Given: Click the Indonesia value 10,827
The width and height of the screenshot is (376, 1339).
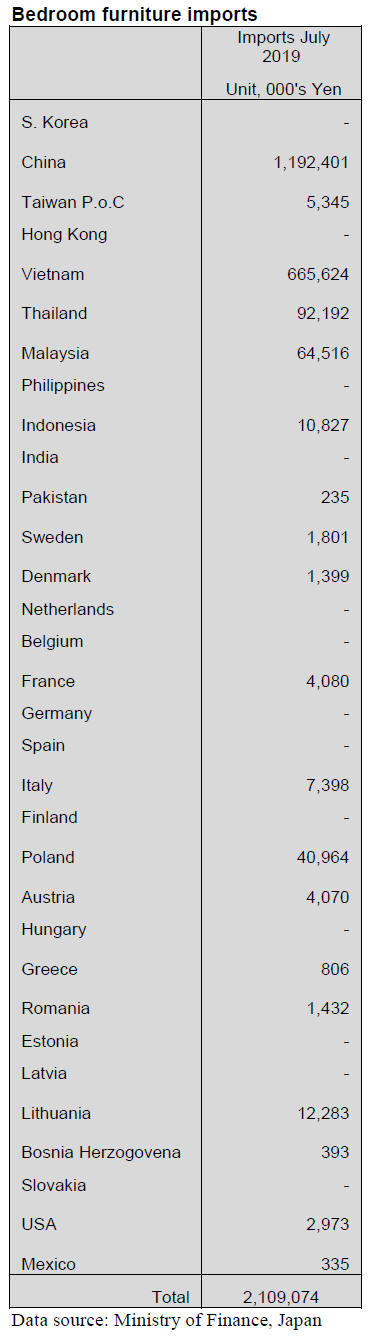Looking at the screenshot, I should coord(323,425).
